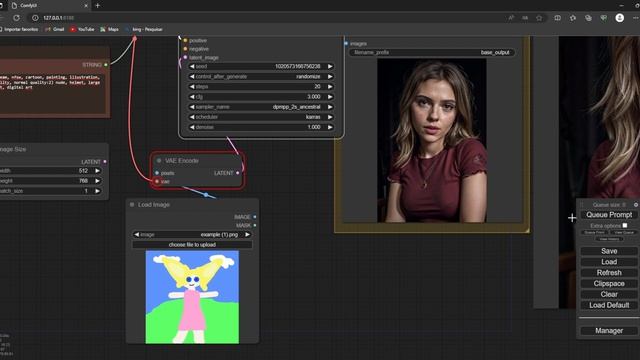Edit the filename_prefix base_output field
Image resolution: width=640 pixels, height=360 pixels.
[432, 52]
